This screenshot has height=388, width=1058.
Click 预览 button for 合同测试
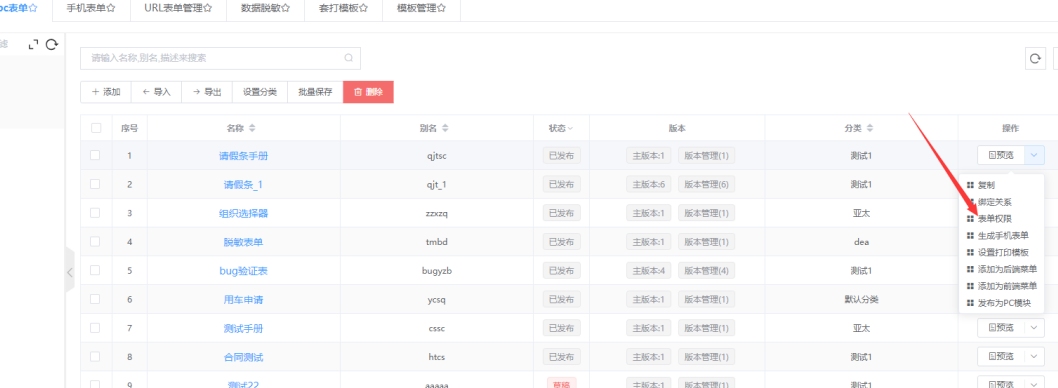point(1001,356)
